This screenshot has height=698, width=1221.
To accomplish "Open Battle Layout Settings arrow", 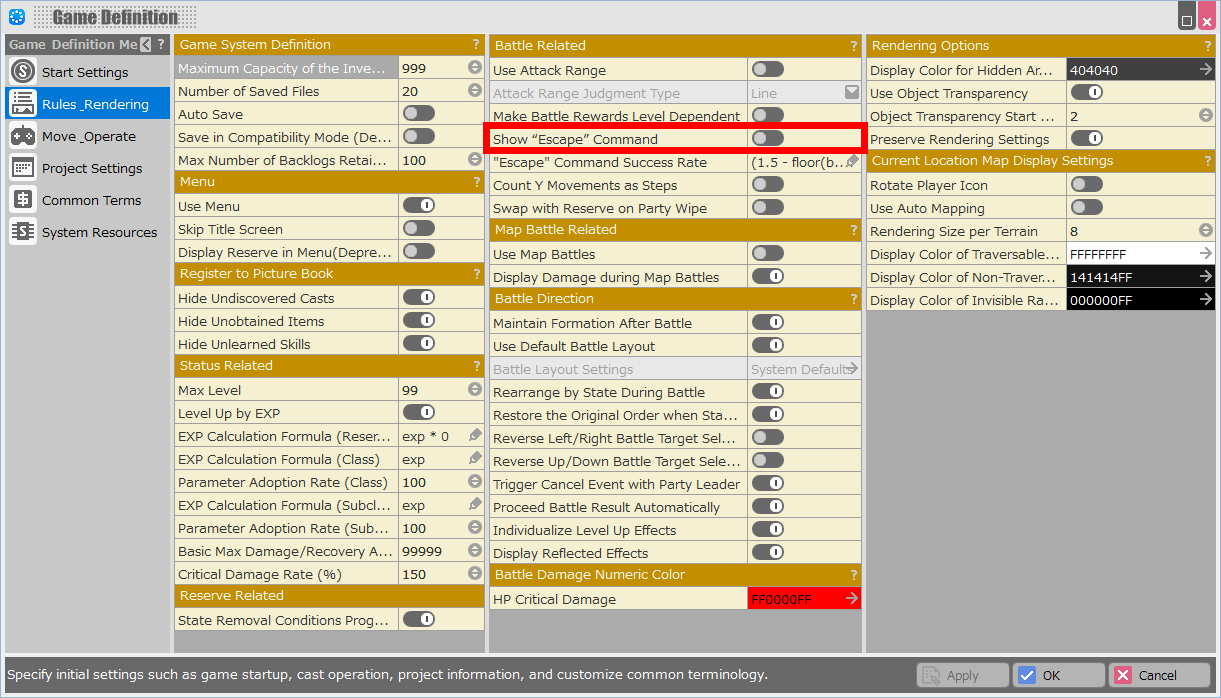I will [x=851, y=369].
